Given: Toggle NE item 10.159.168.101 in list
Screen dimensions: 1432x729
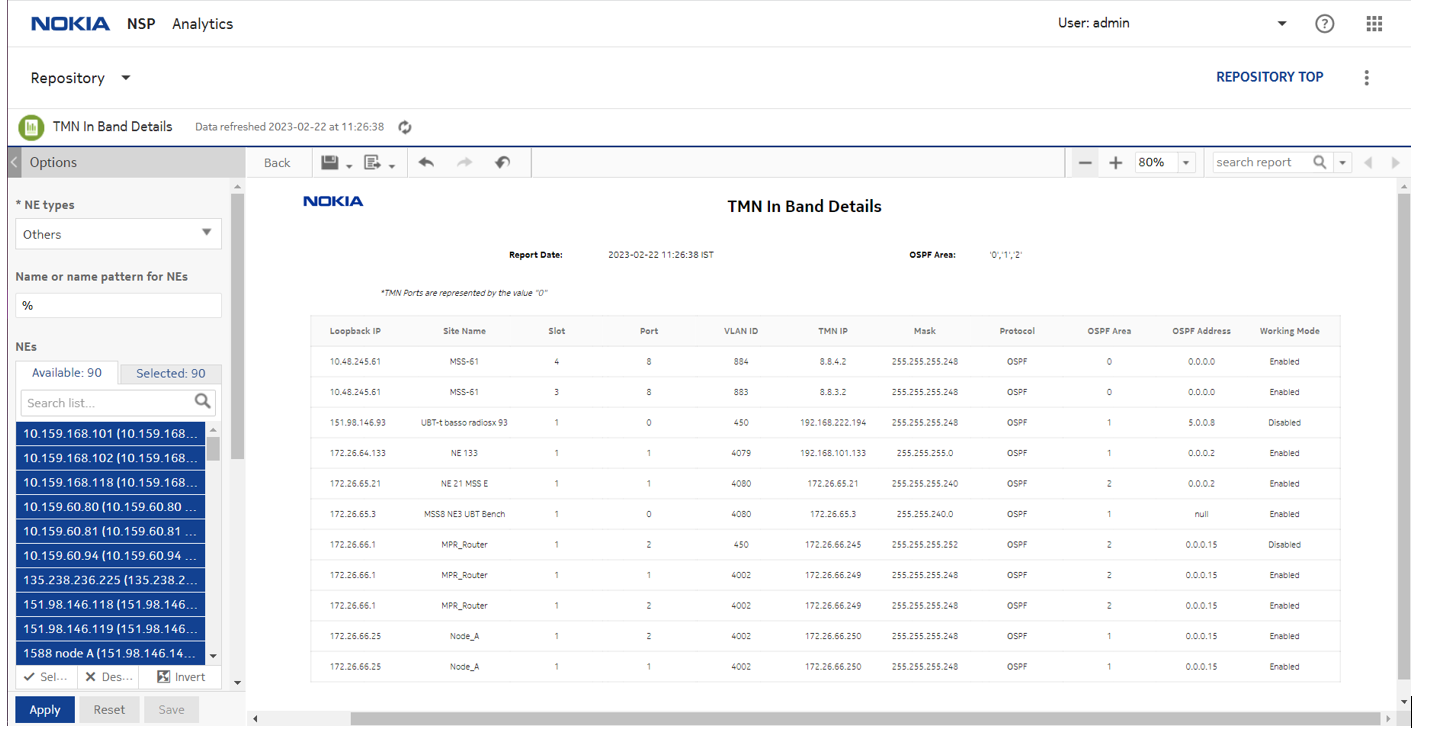Looking at the screenshot, I should coord(110,434).
